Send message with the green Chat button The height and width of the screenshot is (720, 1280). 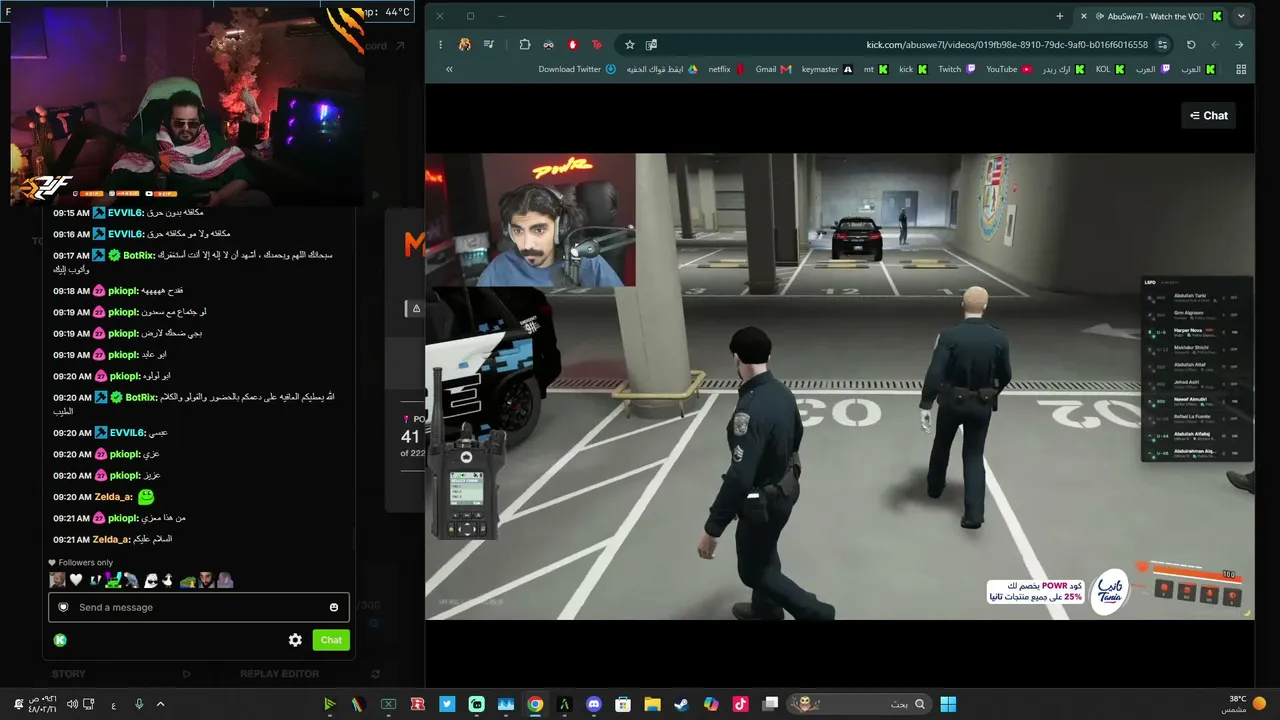pyautogui.click(x=331, y=640)
